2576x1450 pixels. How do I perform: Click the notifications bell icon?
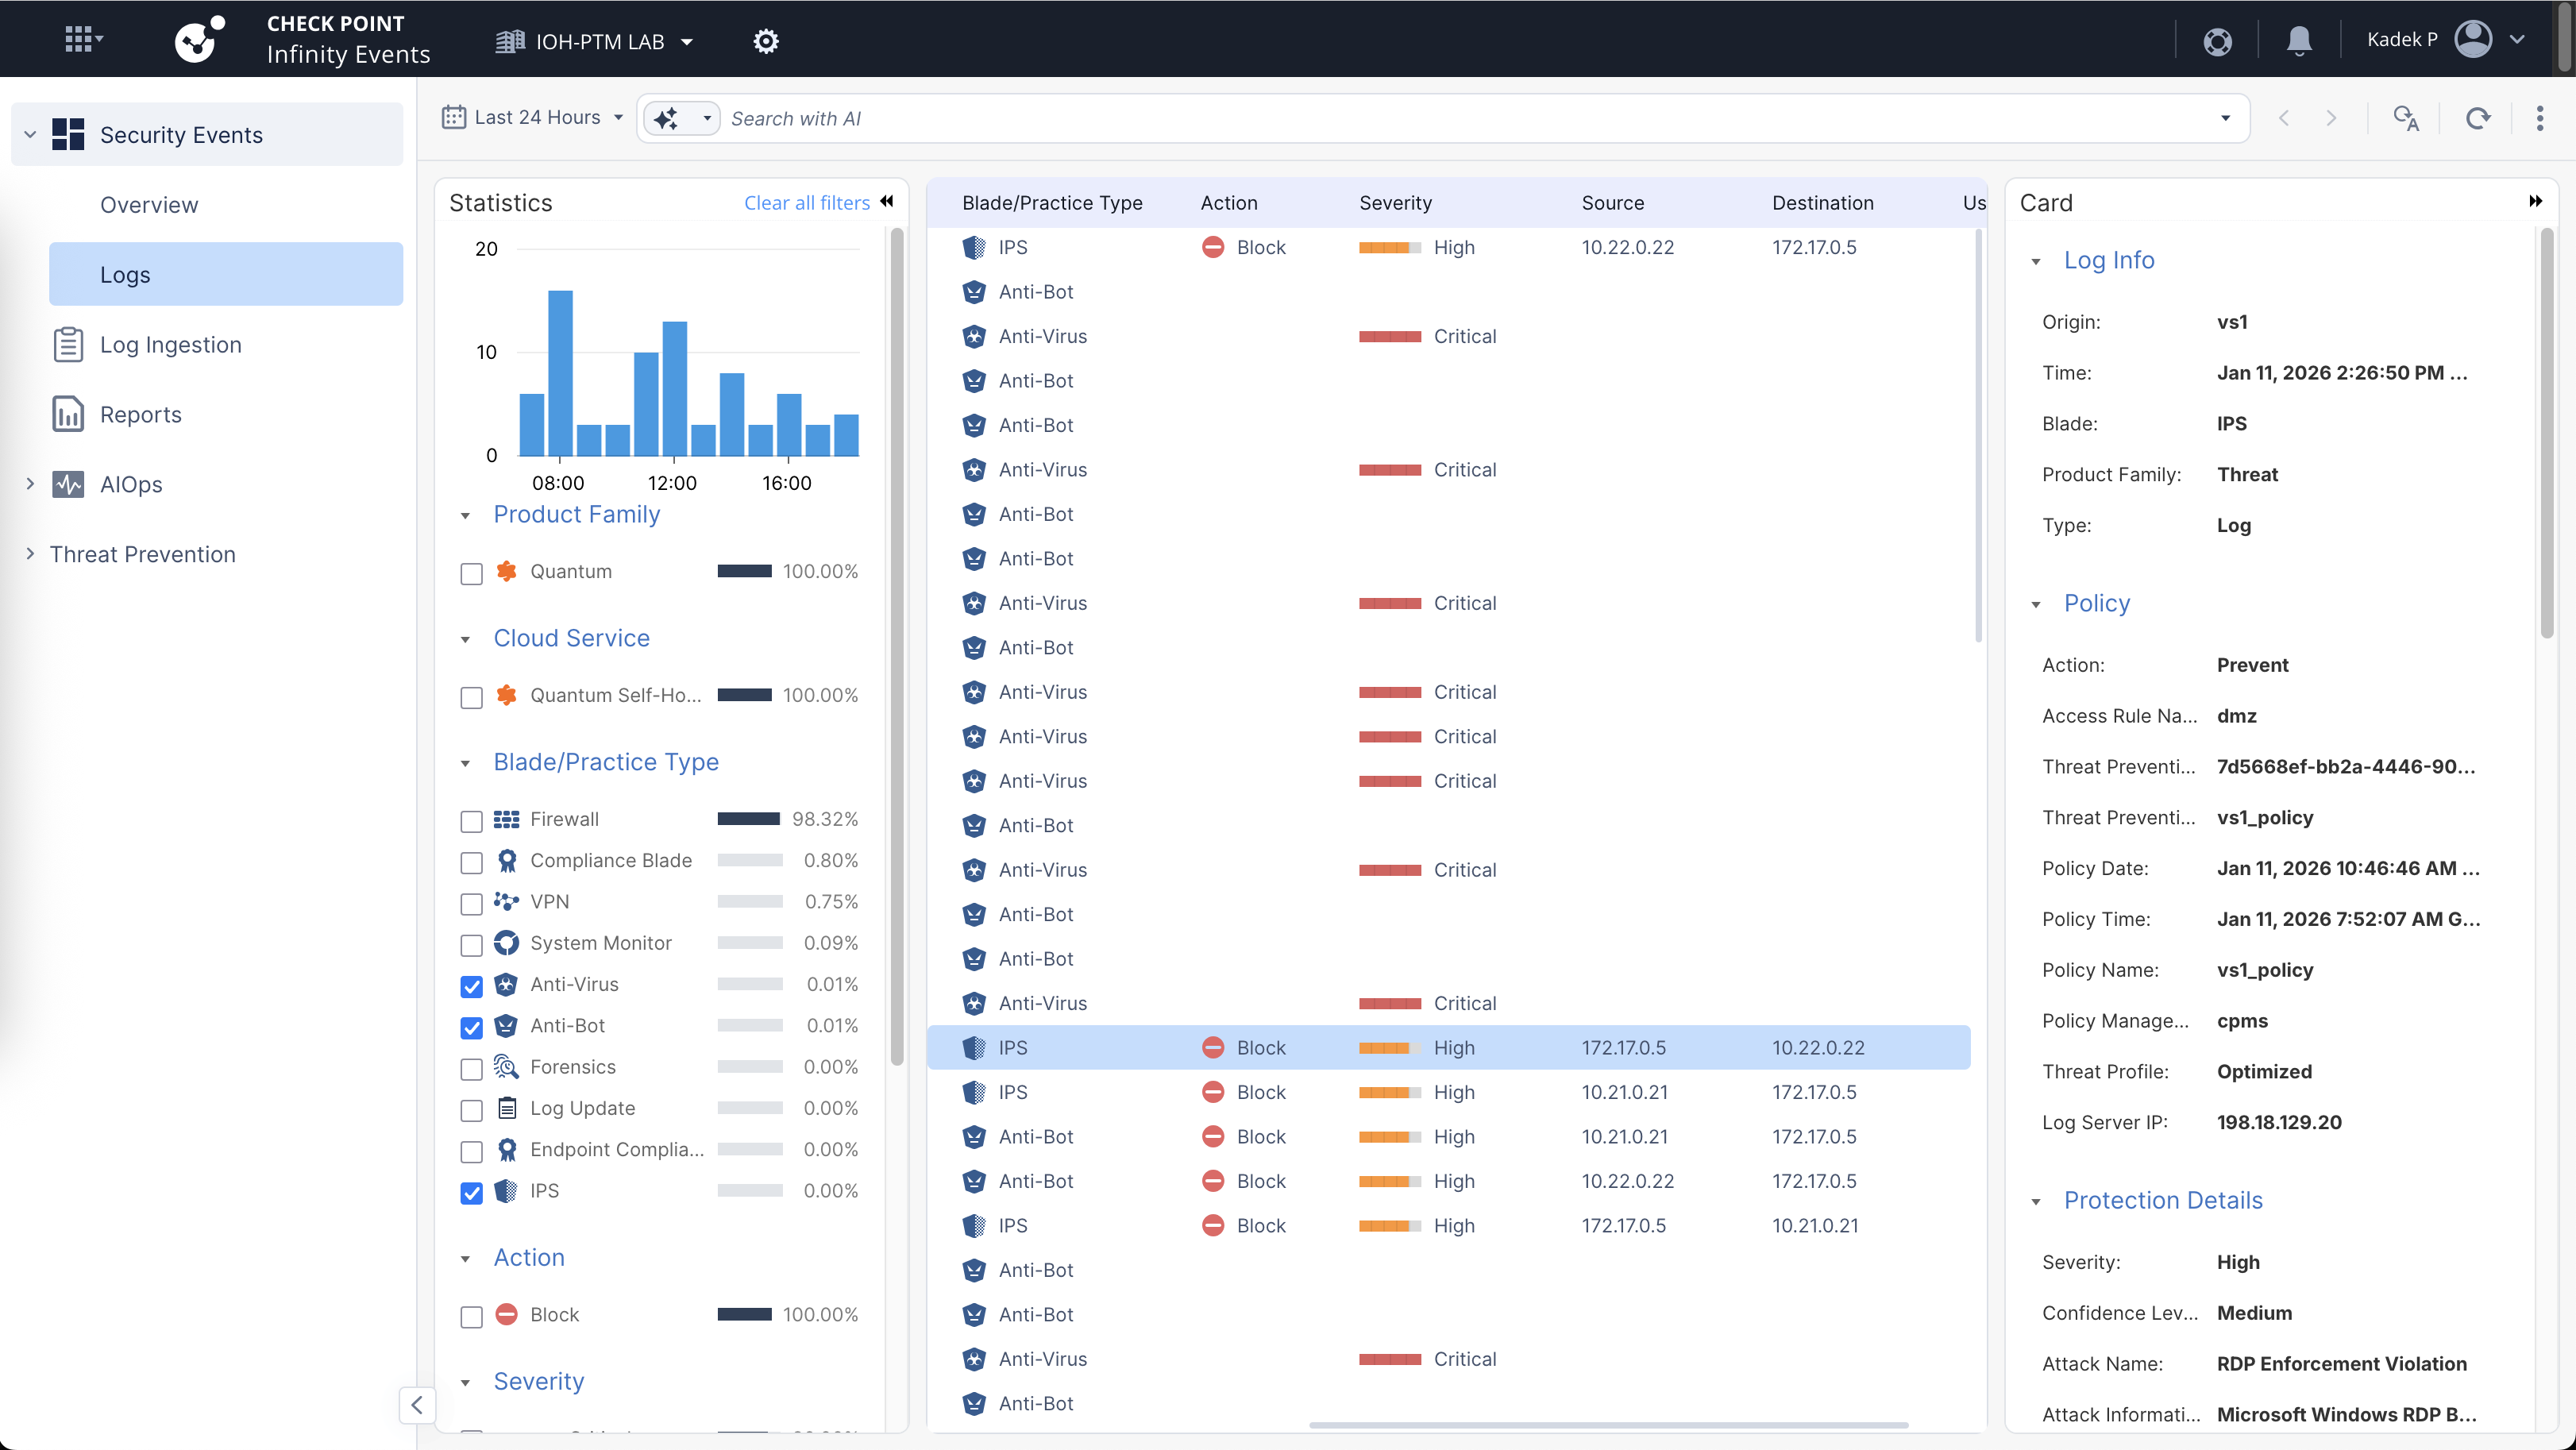coord(2299,40)
